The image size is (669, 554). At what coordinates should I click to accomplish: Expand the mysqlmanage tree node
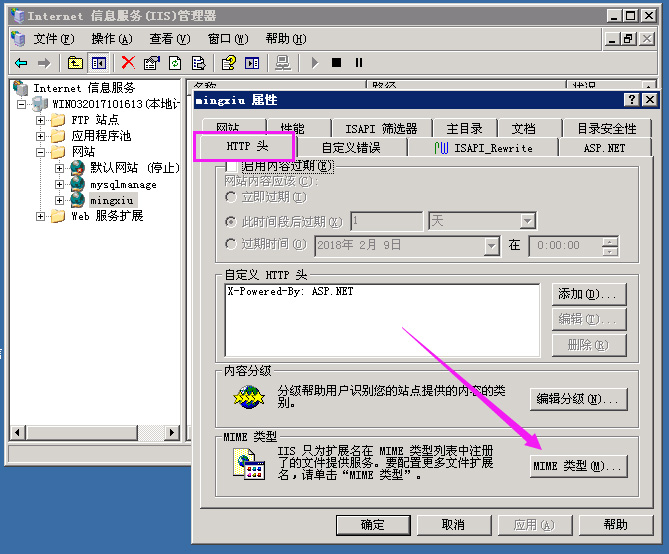tap(59, 184)
